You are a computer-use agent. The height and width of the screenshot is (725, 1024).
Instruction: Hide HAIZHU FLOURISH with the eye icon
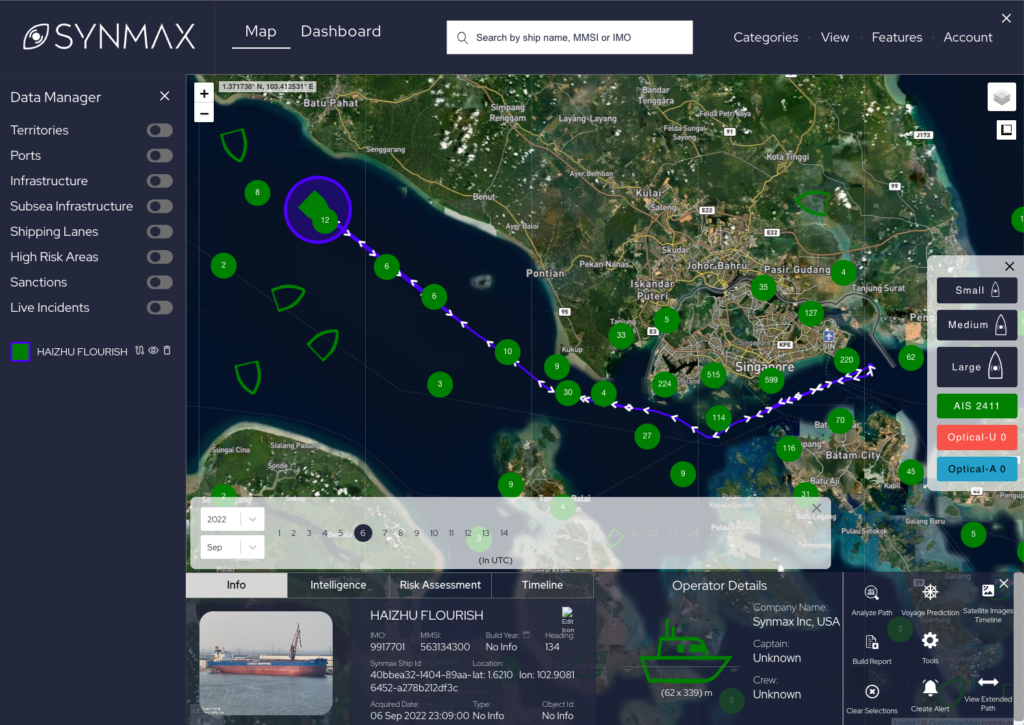pos(153,351)
